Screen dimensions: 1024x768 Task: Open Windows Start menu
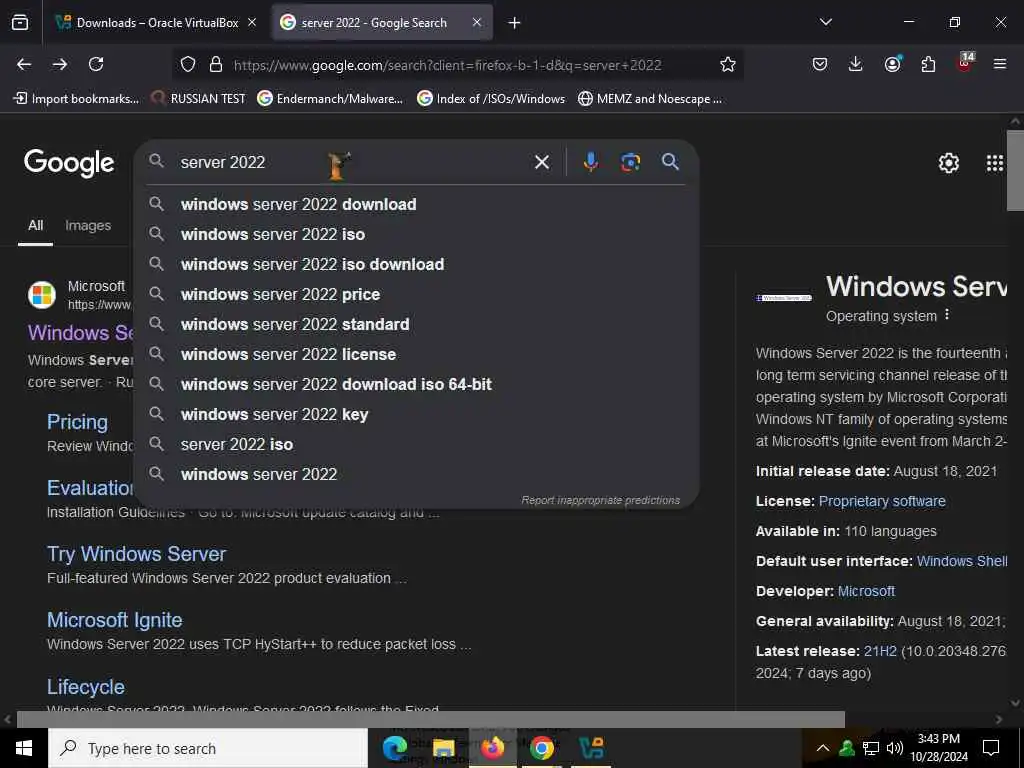(x=24, y=748)
